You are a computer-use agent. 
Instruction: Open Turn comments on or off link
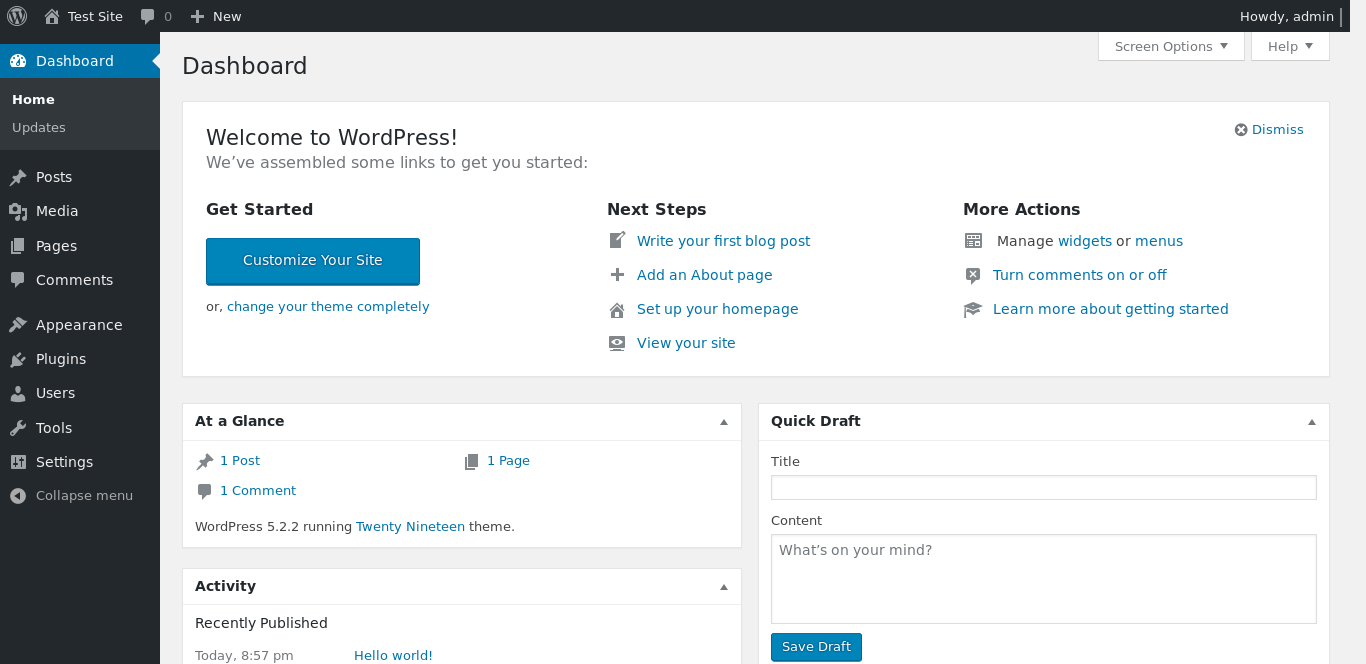1080,275
